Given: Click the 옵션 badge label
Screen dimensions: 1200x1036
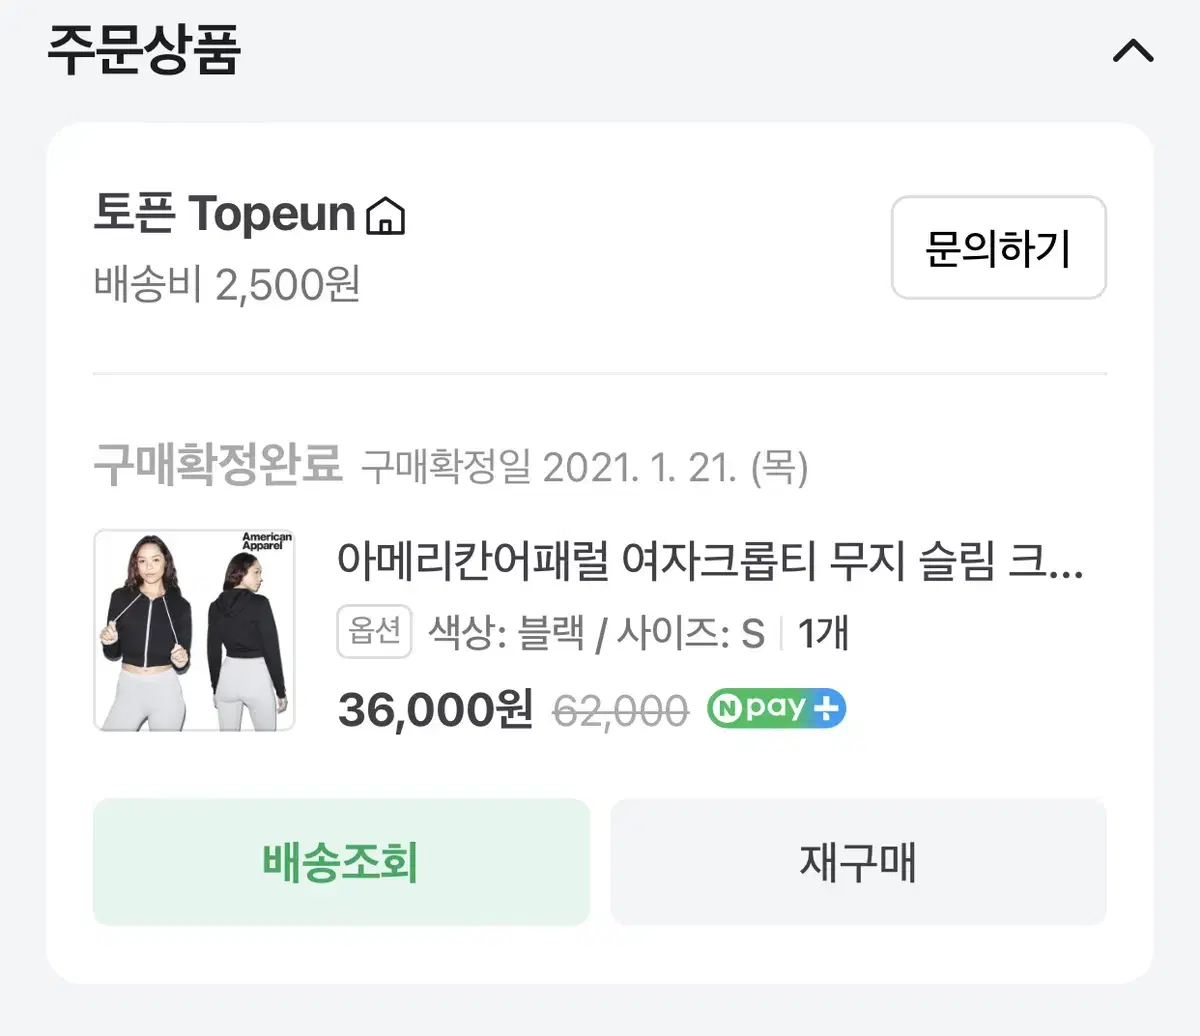Looking at the screenshot, I should [x=374, y=632].
